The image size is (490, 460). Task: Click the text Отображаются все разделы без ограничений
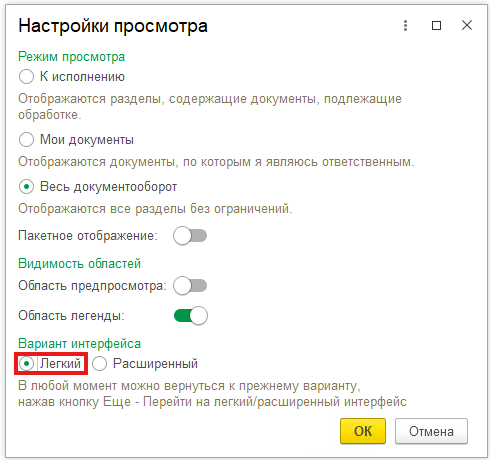[155, 209]
